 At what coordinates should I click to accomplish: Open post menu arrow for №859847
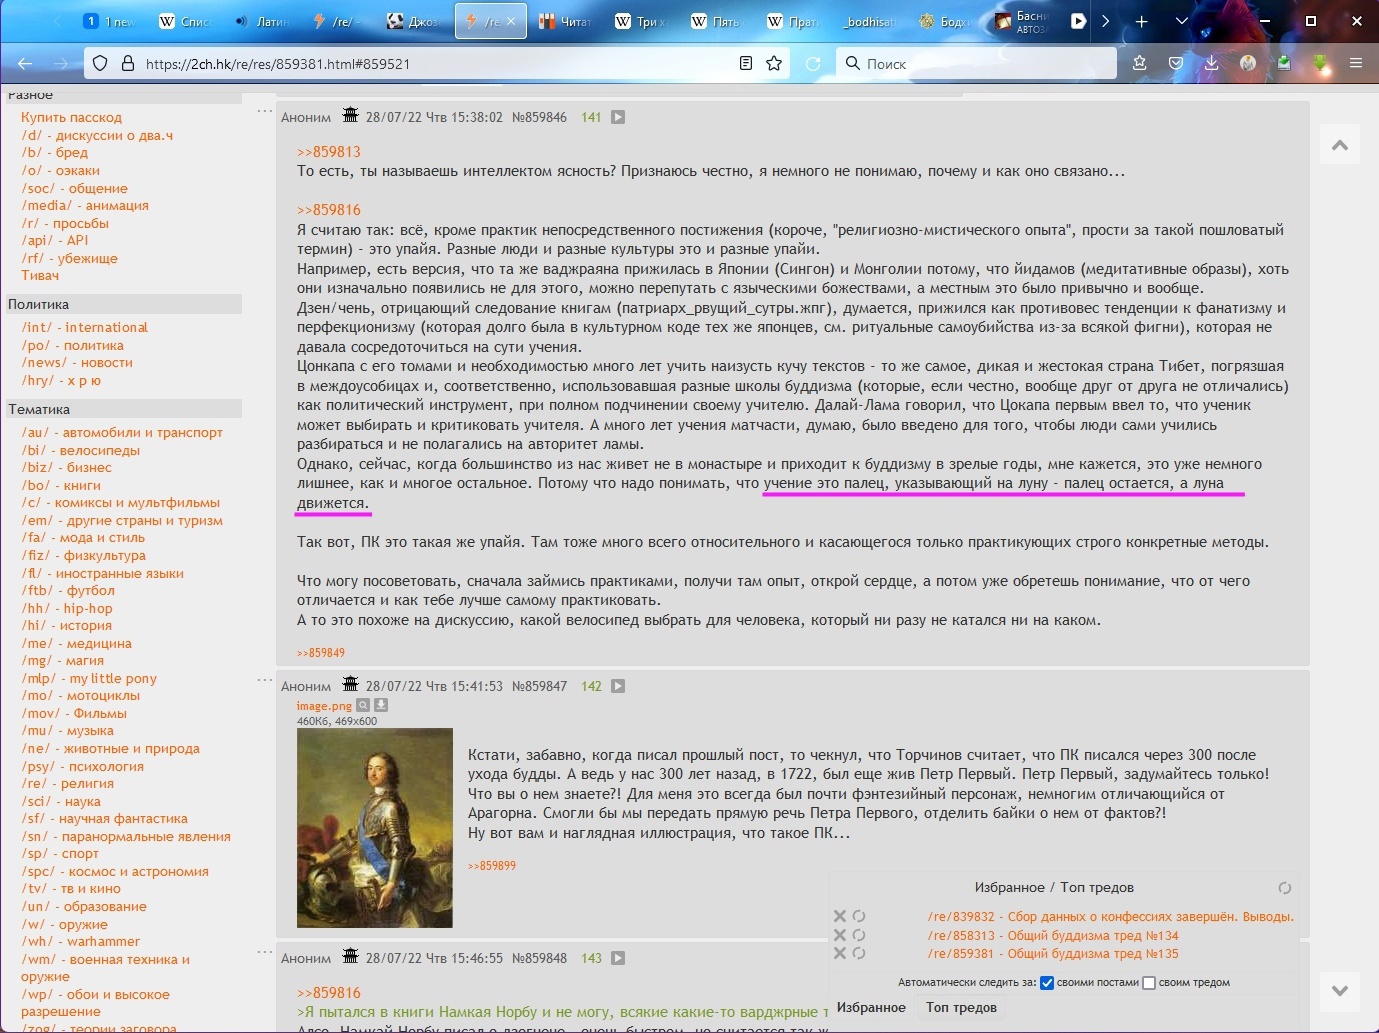coord(618,686)
